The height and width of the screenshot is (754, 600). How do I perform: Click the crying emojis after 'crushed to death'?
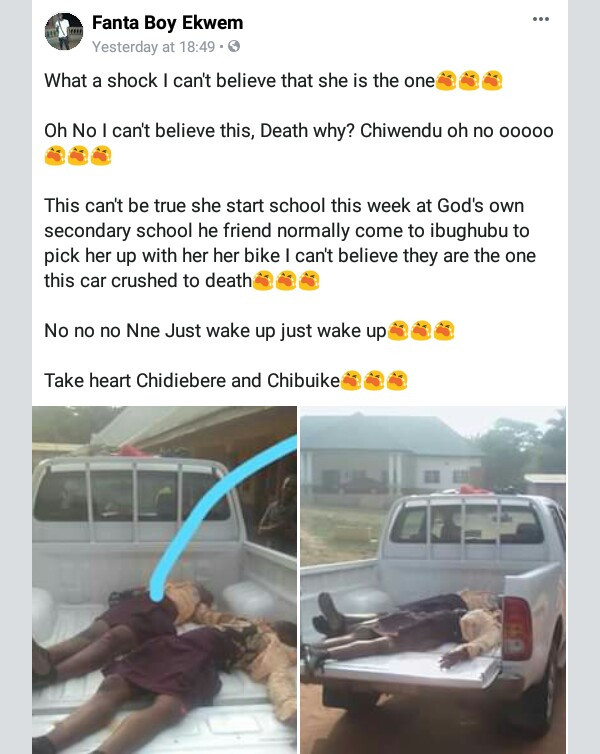tap(286, 280)
